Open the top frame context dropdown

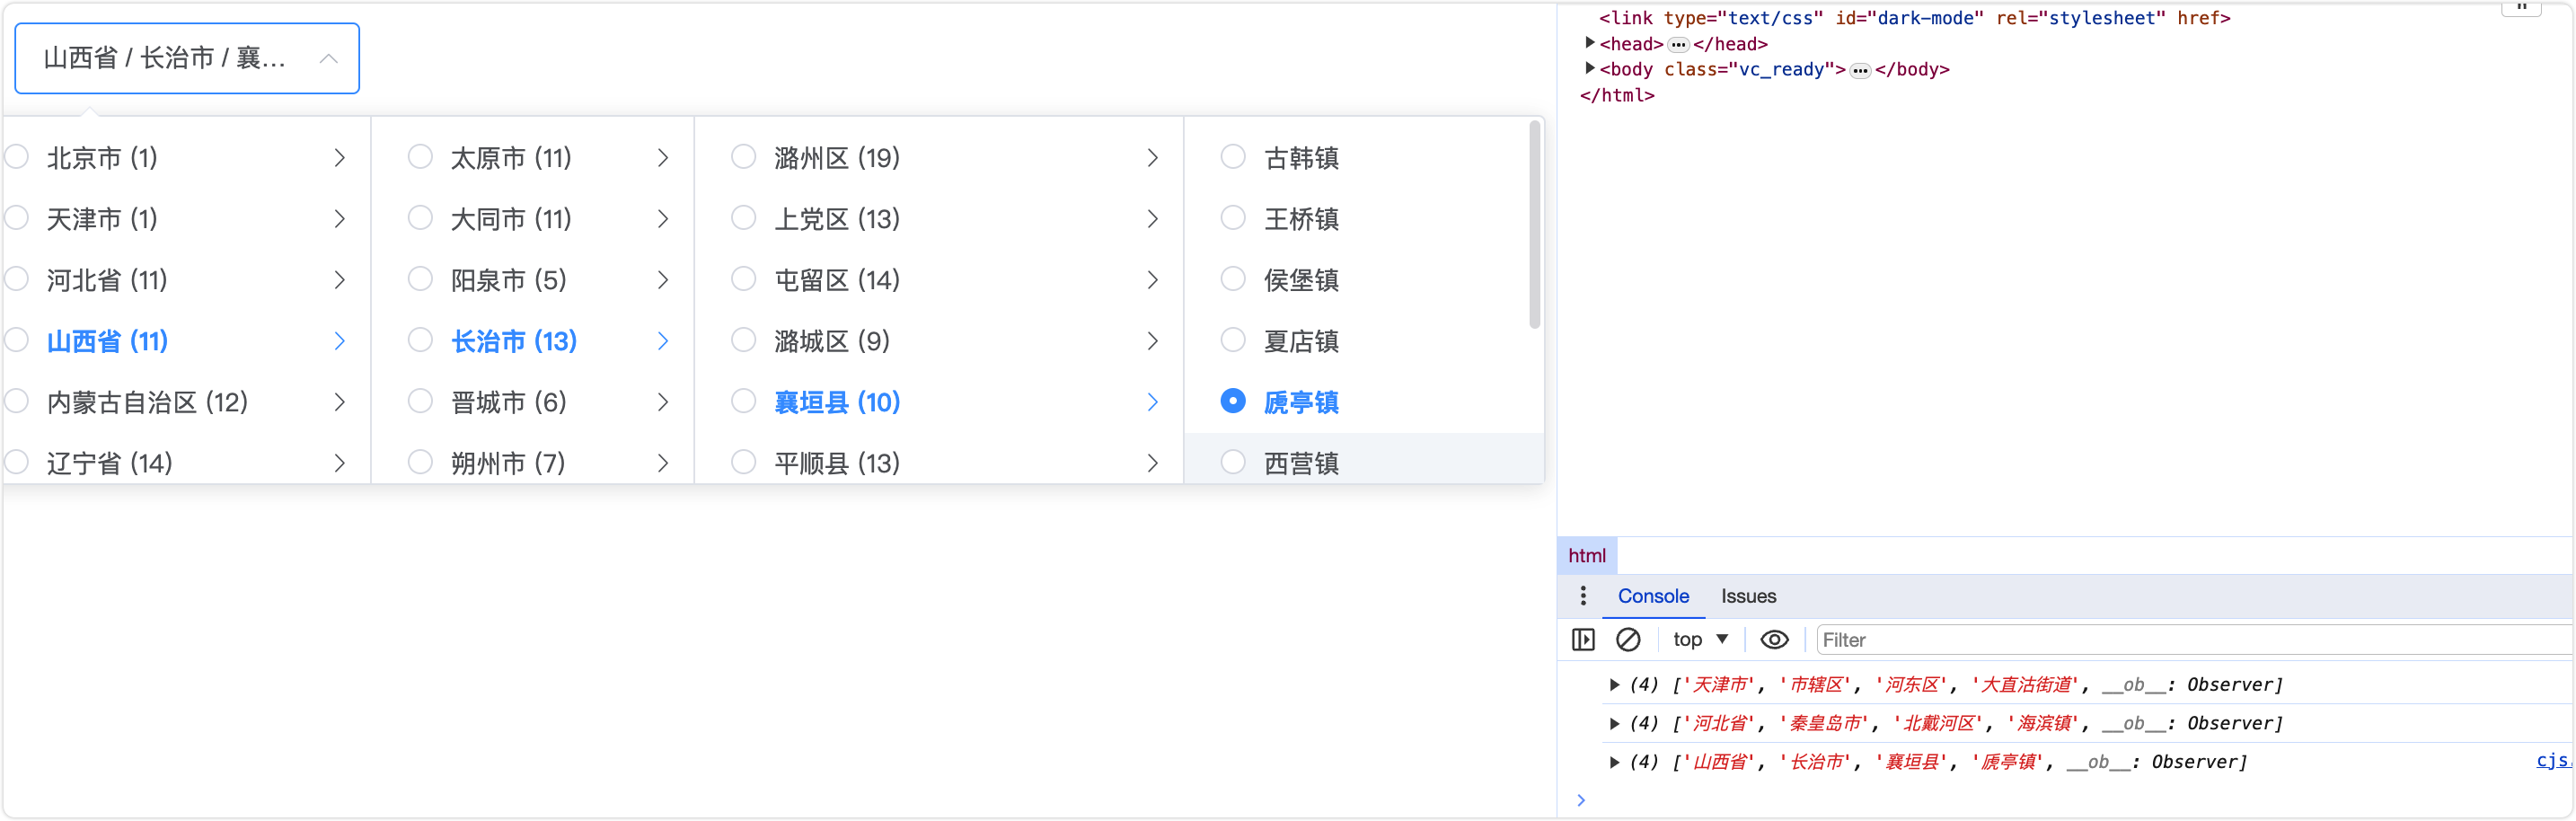[x=1699, y=639]
